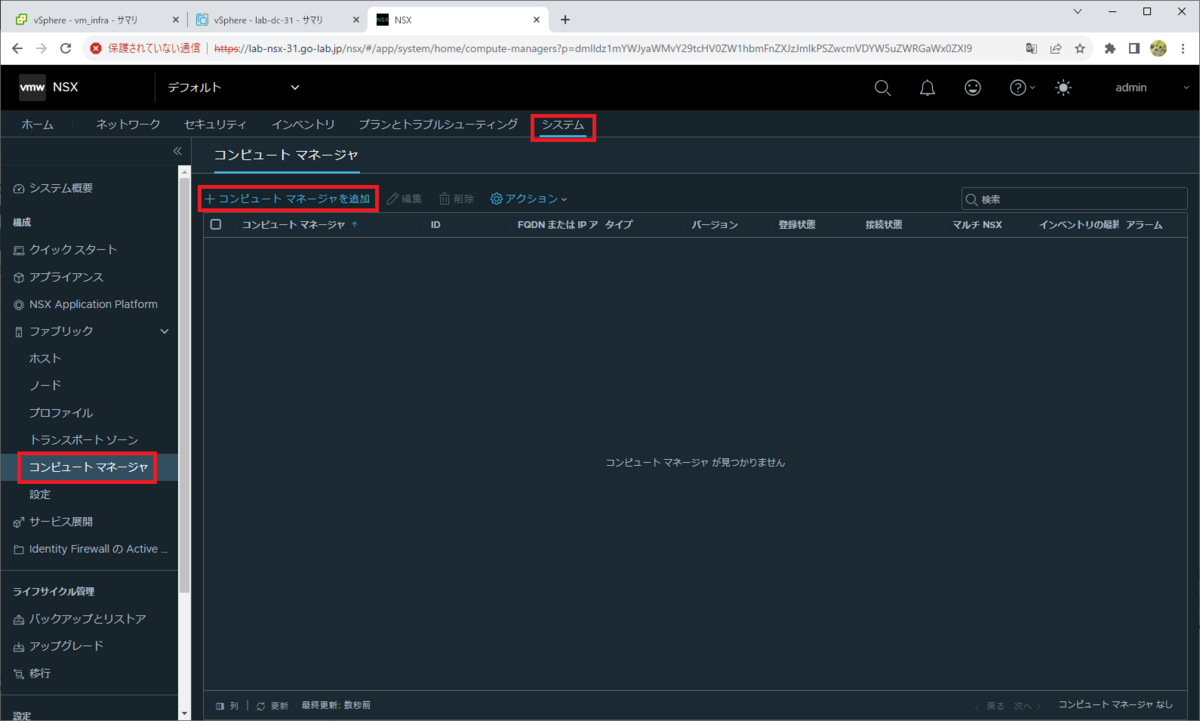
Task: Open the アクション gear dropdown
Action: 528,199
